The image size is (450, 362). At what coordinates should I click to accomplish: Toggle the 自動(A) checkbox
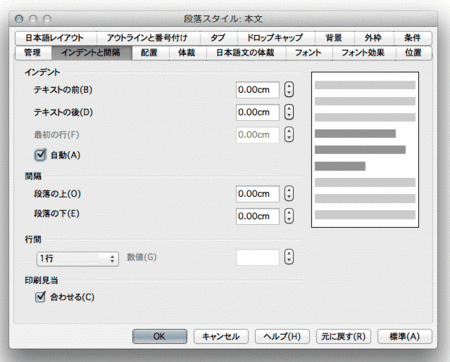pos(40,155)
